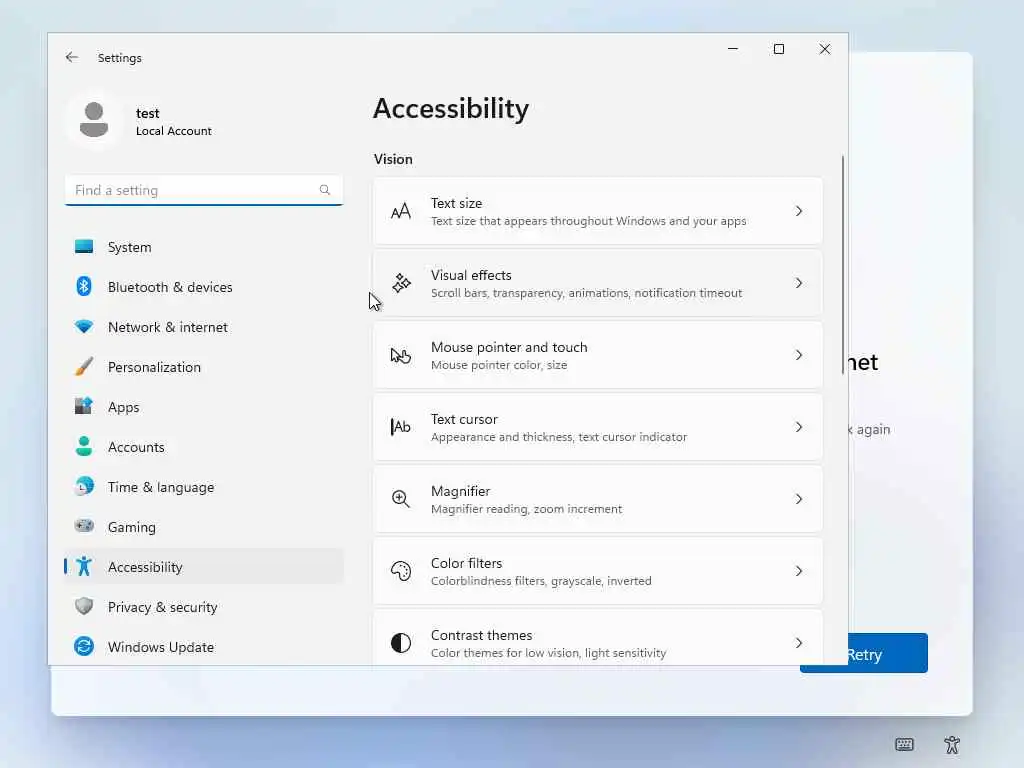Image resolution: width=1024 pixels, height=768 pixels.
Task: Open accessibility icon at bottom-right of screen
Action: coord(952,744)
